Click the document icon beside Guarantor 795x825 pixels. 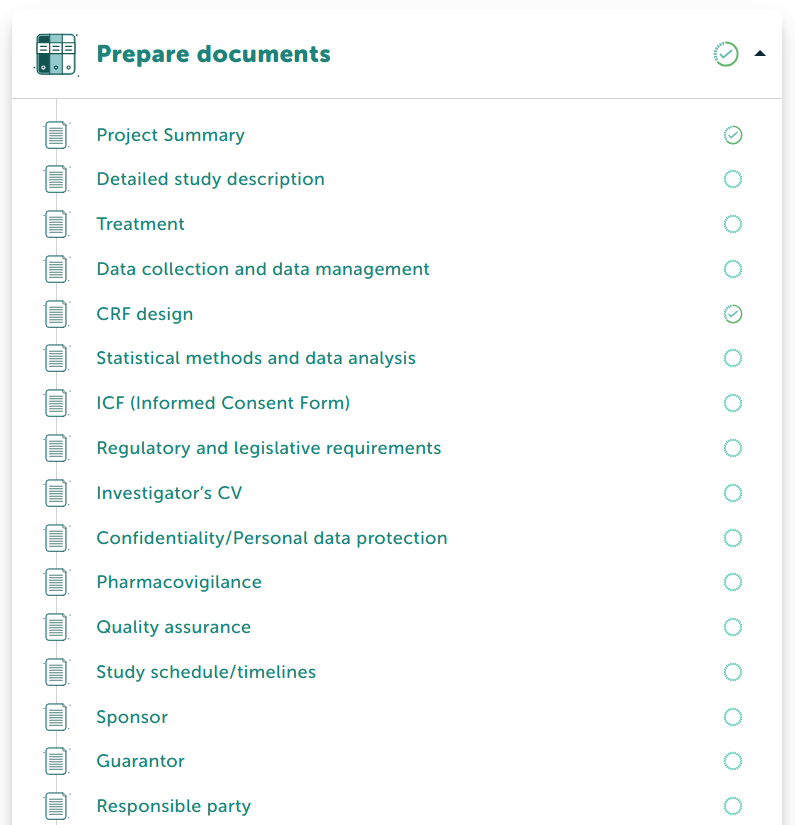(56, 761)
